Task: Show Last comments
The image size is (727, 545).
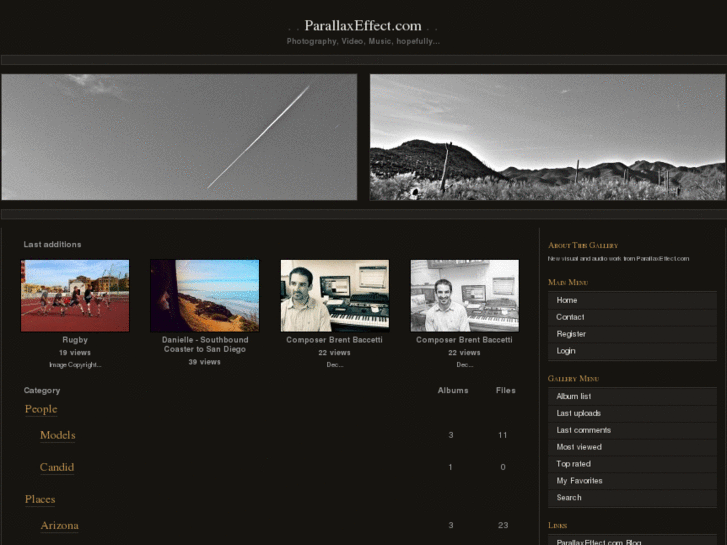Action: [632, 430]
